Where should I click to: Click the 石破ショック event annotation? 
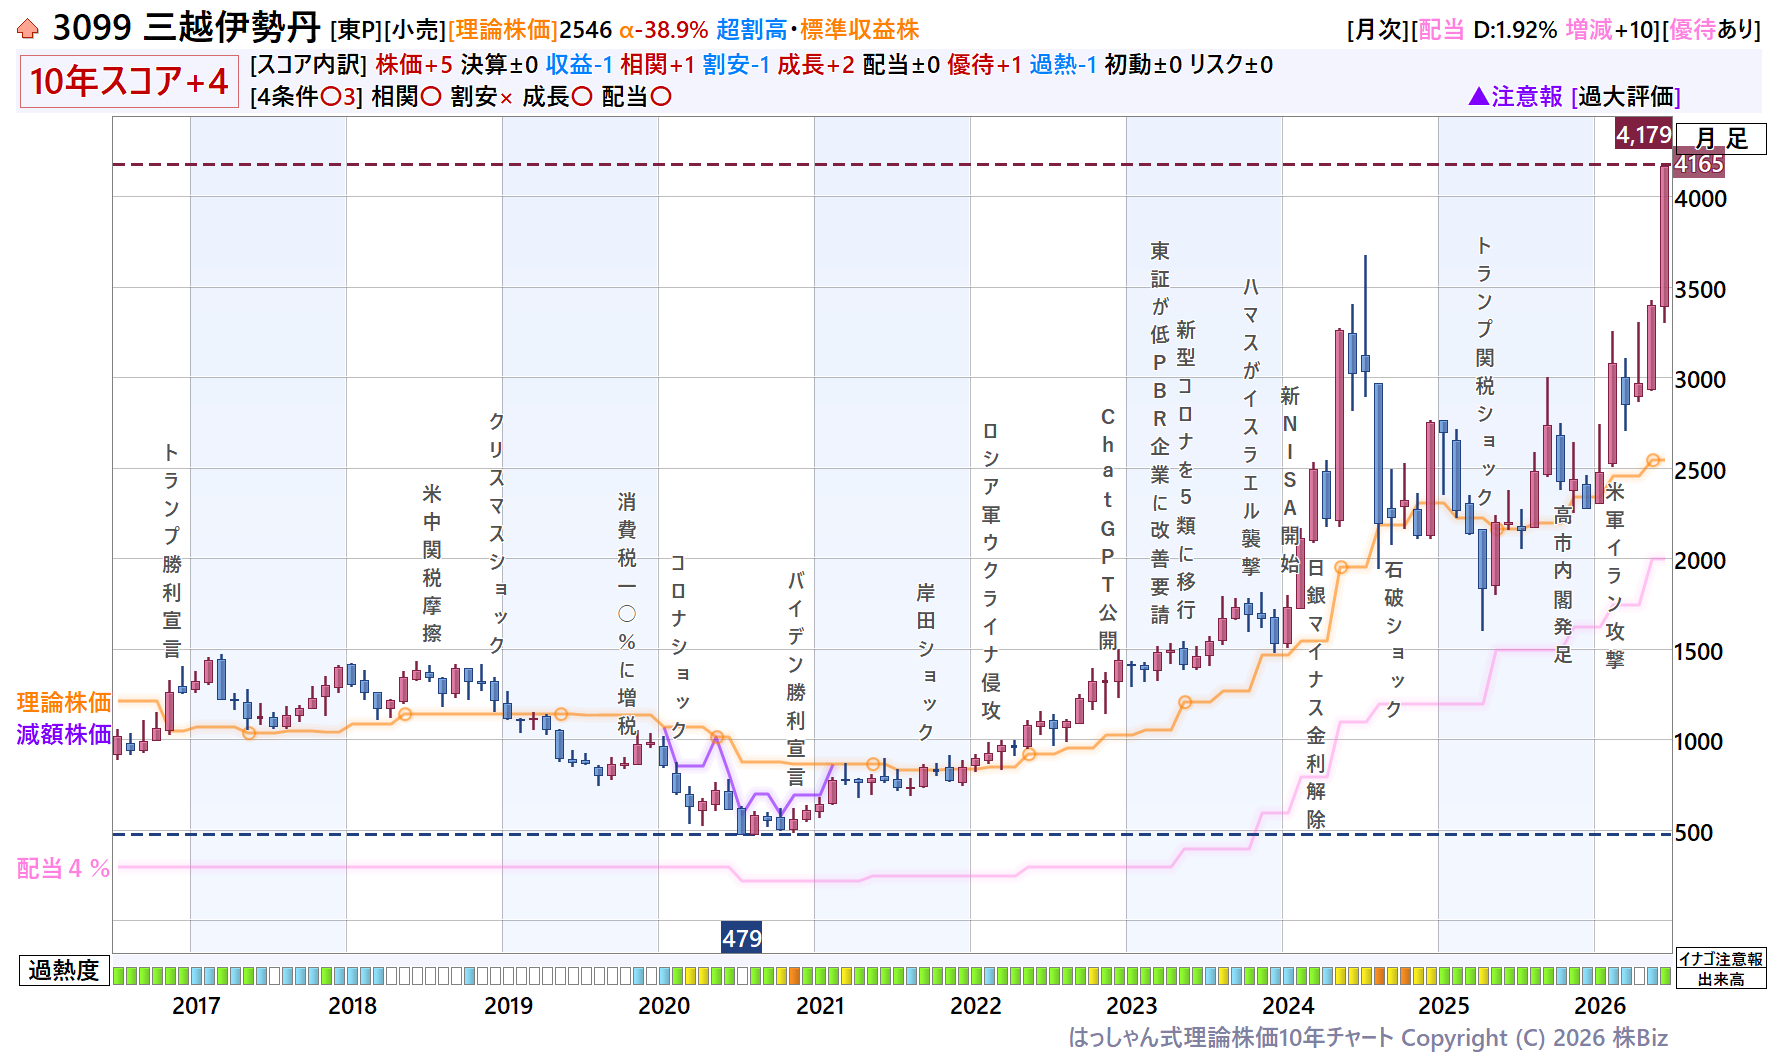[x=1394, y=639]
